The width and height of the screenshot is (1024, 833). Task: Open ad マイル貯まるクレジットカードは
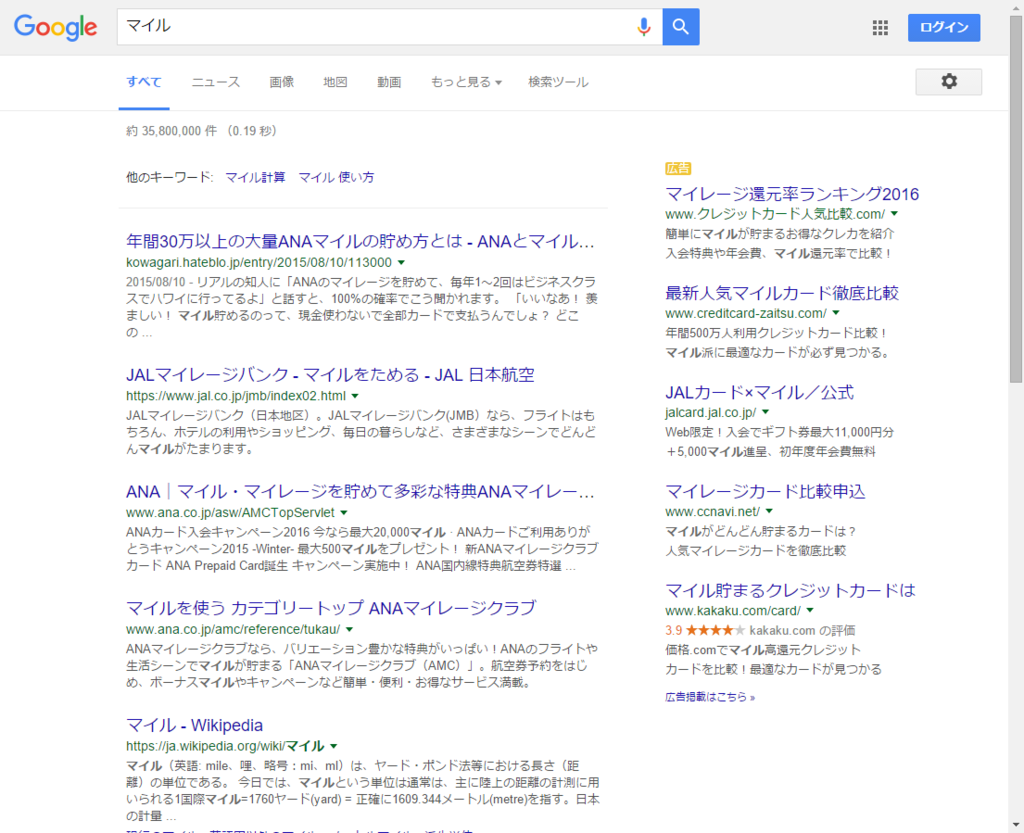[790, 591]
